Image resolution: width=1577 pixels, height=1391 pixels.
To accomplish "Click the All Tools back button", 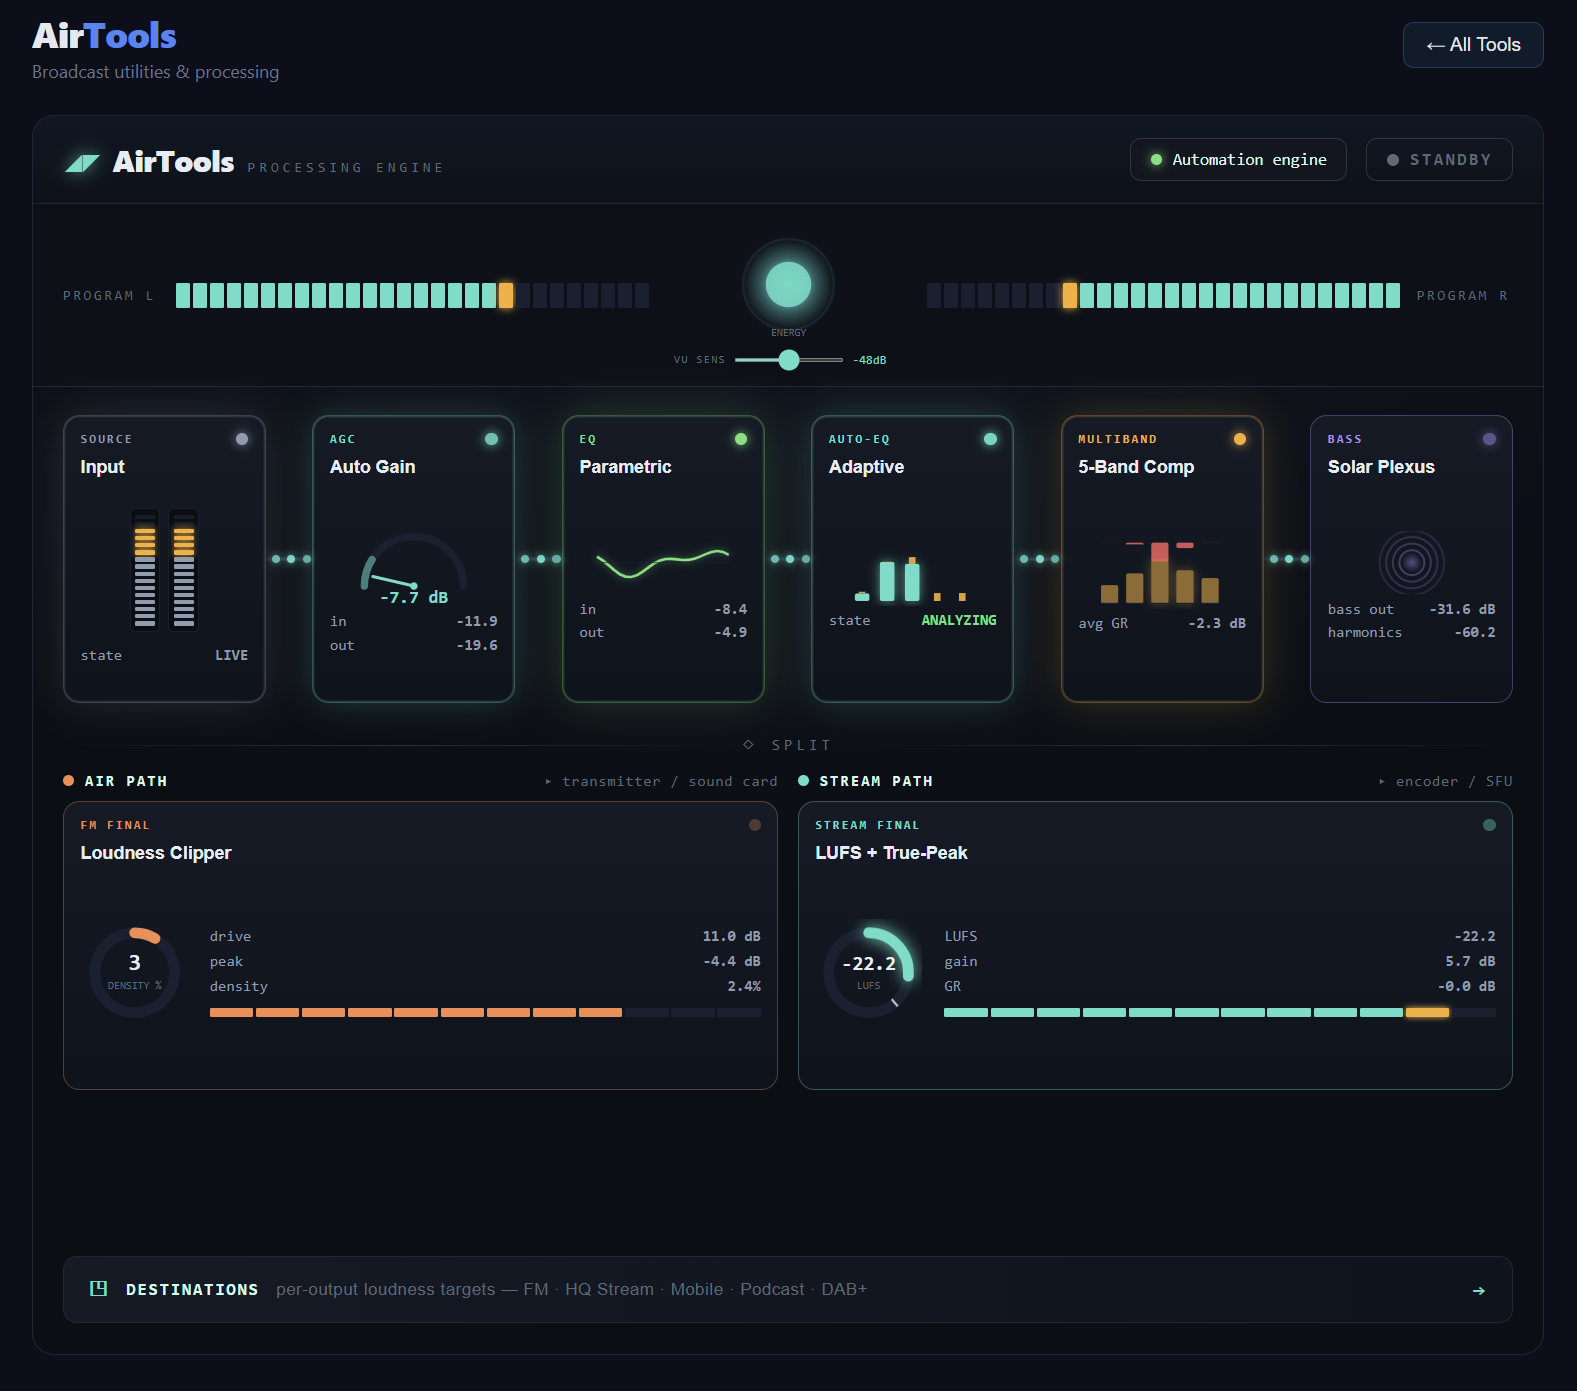I will click(1472, 45).
